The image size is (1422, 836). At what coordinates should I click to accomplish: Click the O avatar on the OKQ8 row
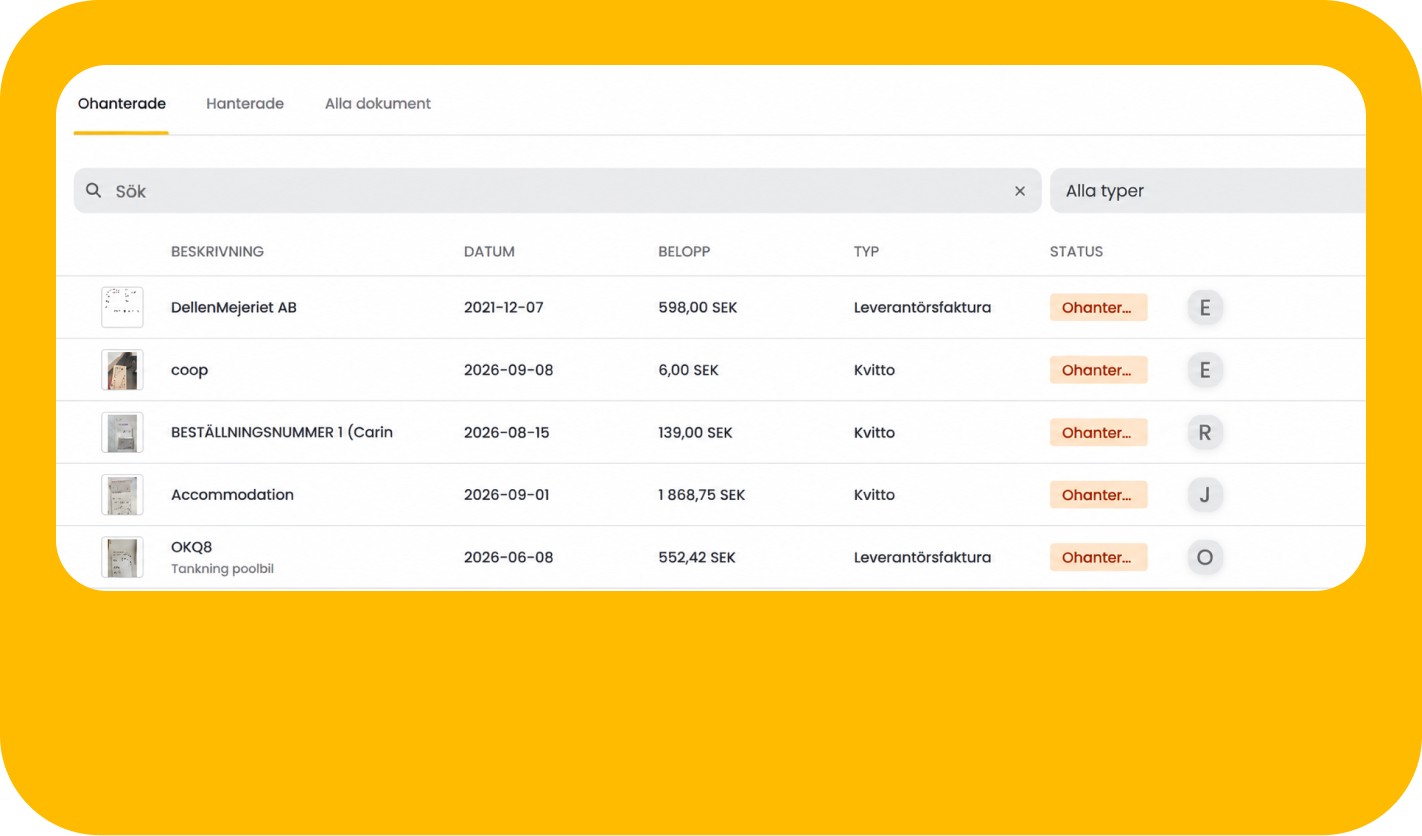[1205, 558]
